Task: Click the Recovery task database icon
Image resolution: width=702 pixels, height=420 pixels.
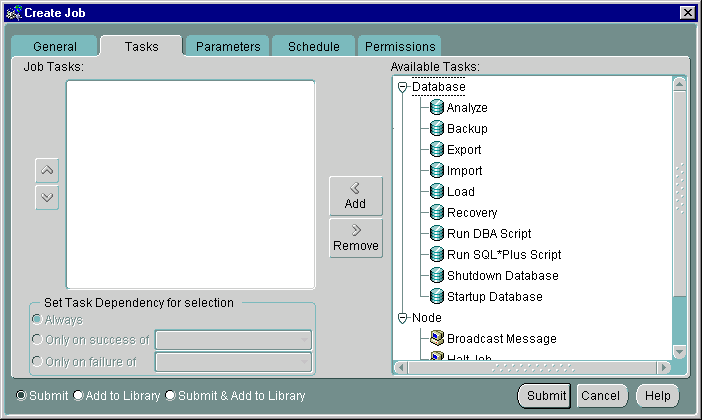Action: [x=437, y=213]
